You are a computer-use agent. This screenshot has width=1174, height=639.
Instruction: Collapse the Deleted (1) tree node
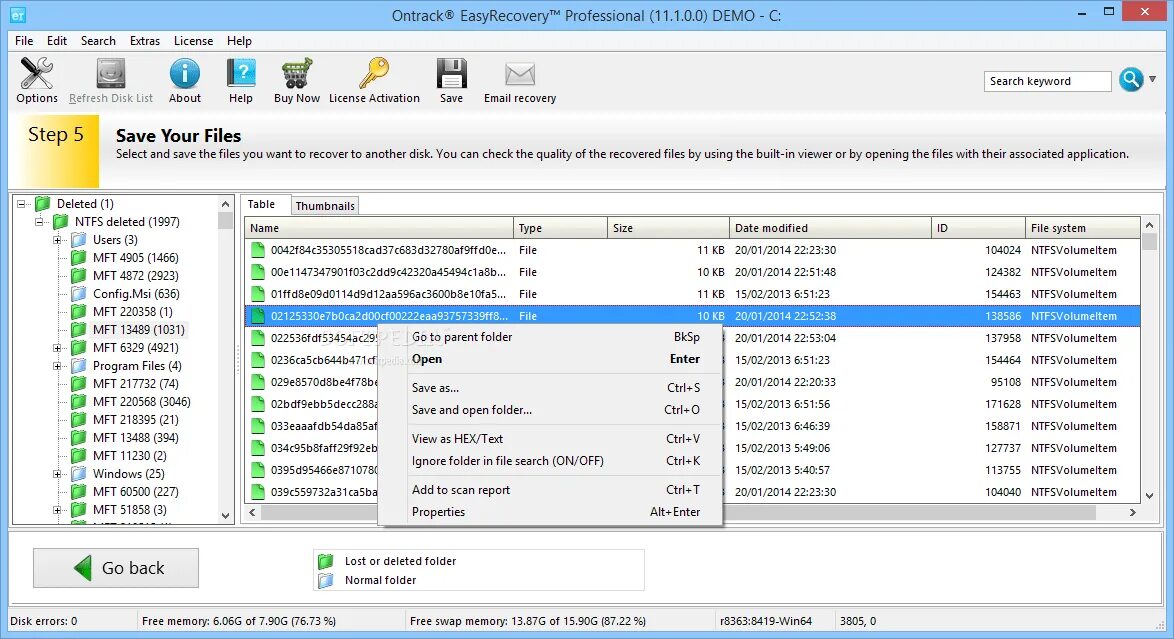(22, 204)
